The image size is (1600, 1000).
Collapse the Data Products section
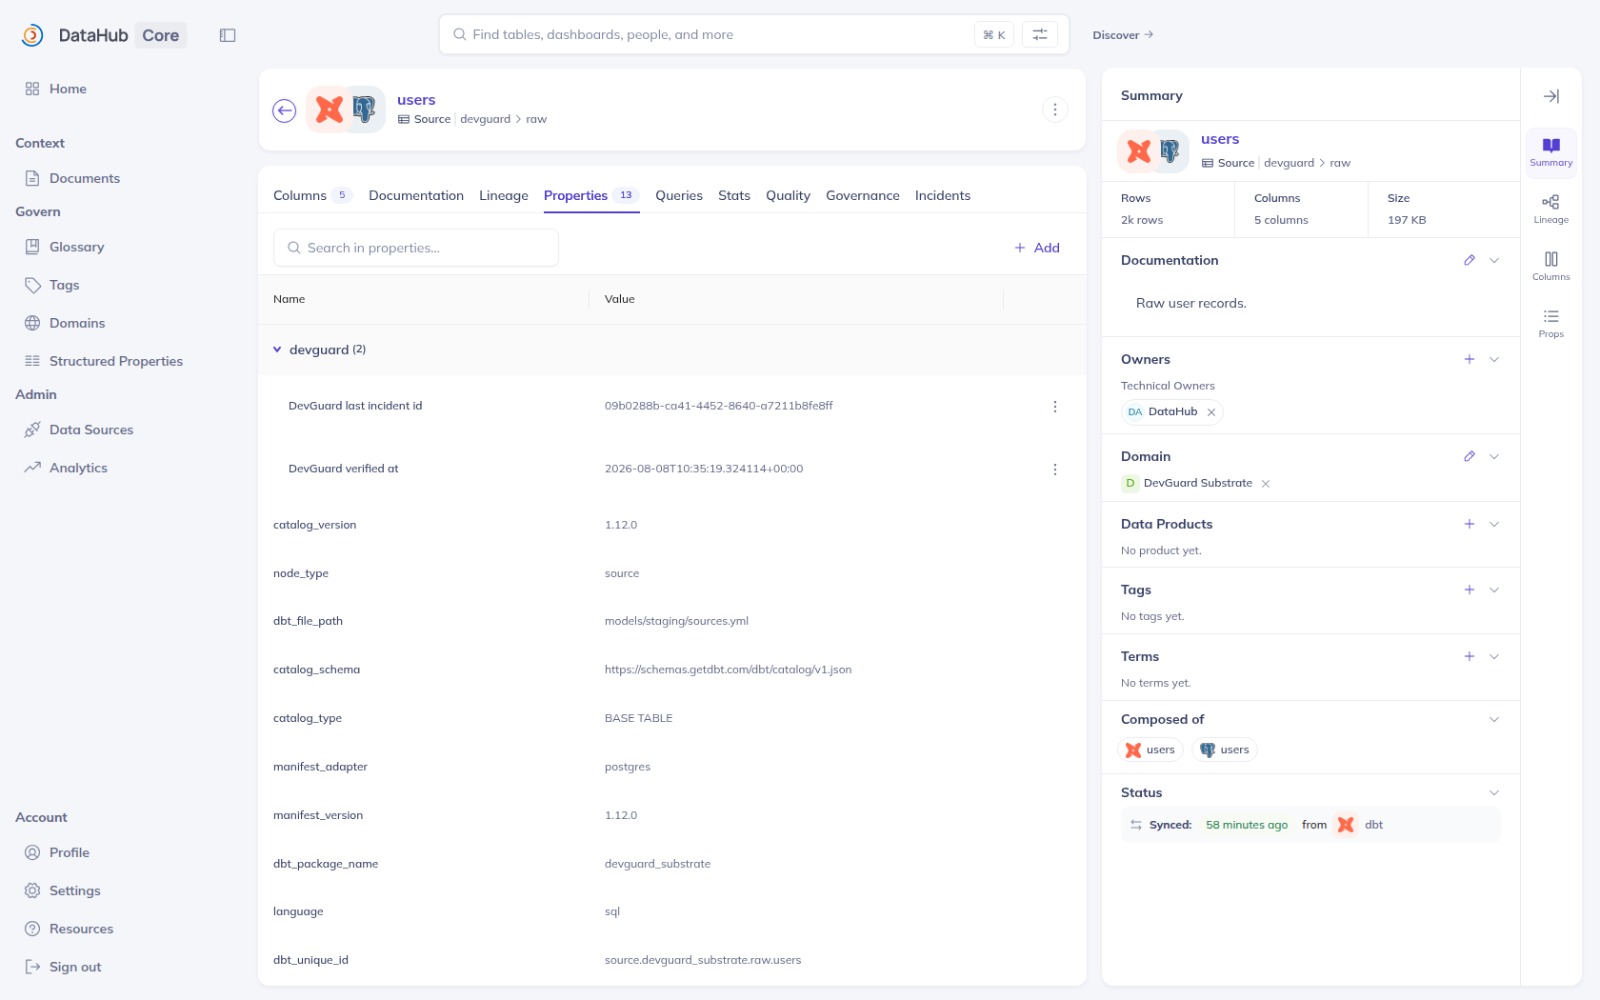pos(1494,524)
